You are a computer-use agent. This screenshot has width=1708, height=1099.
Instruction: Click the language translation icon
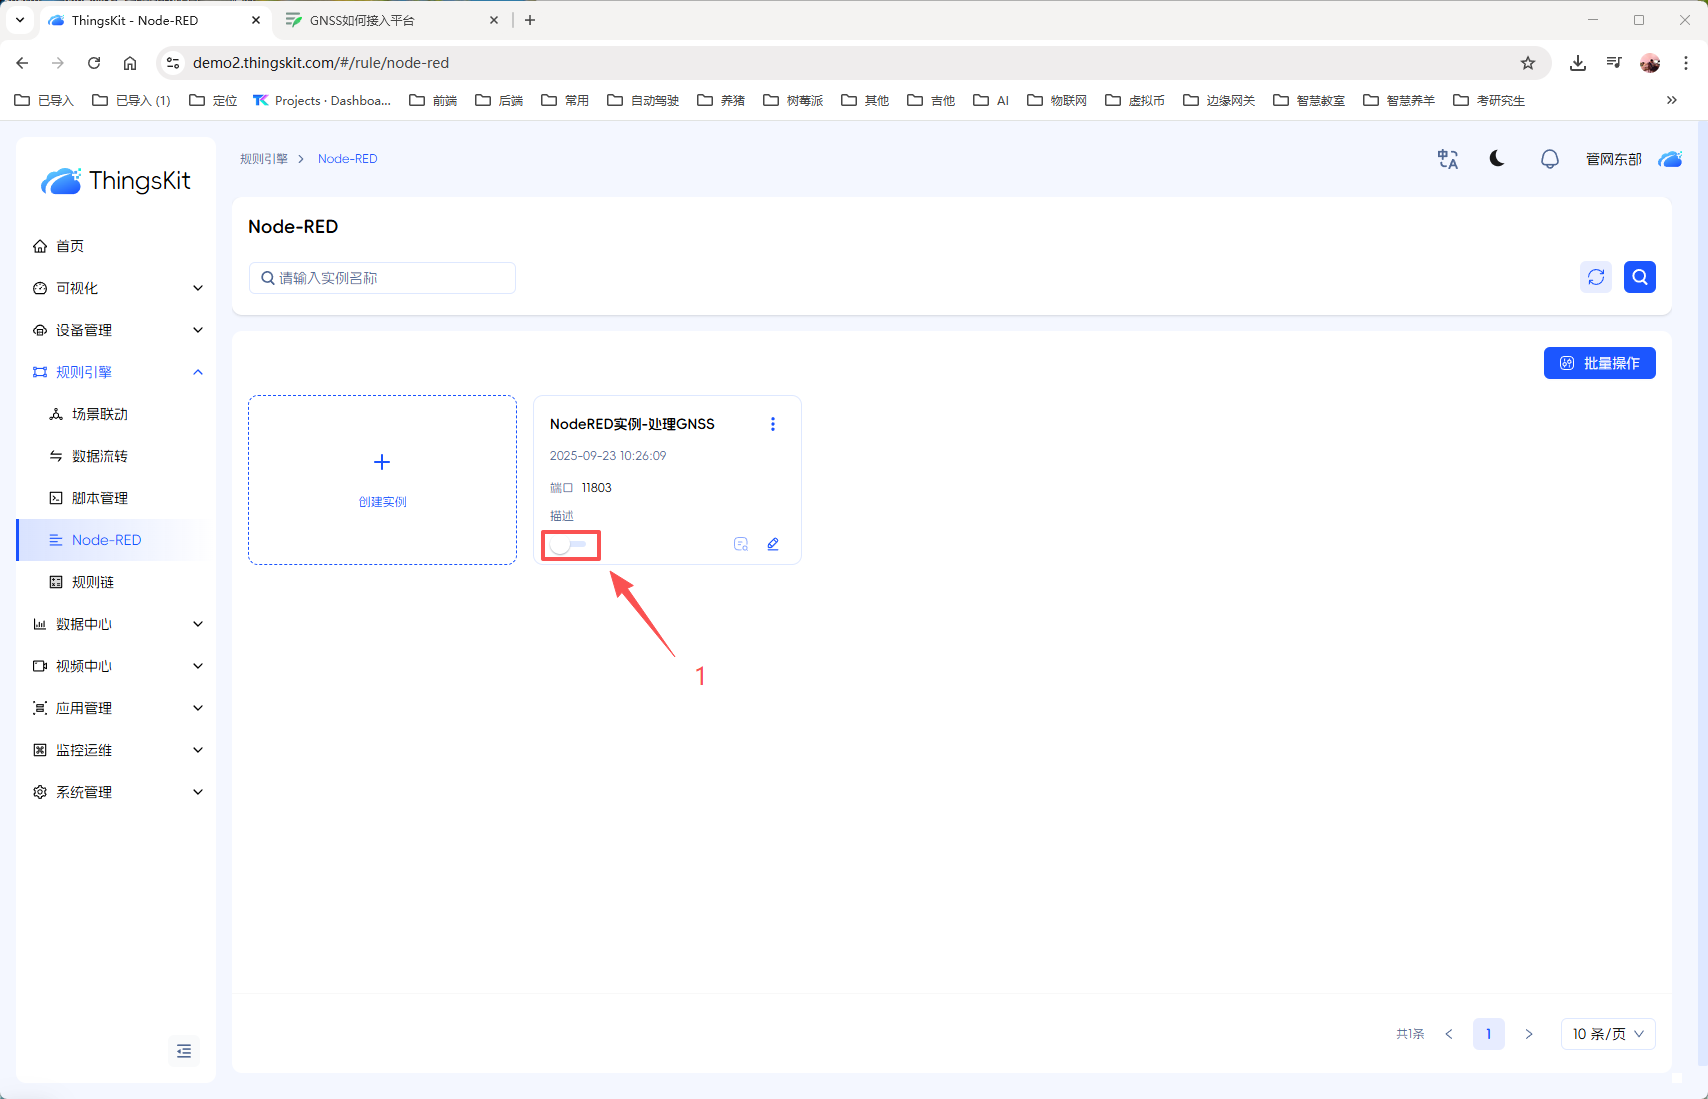coord(1447,159)
